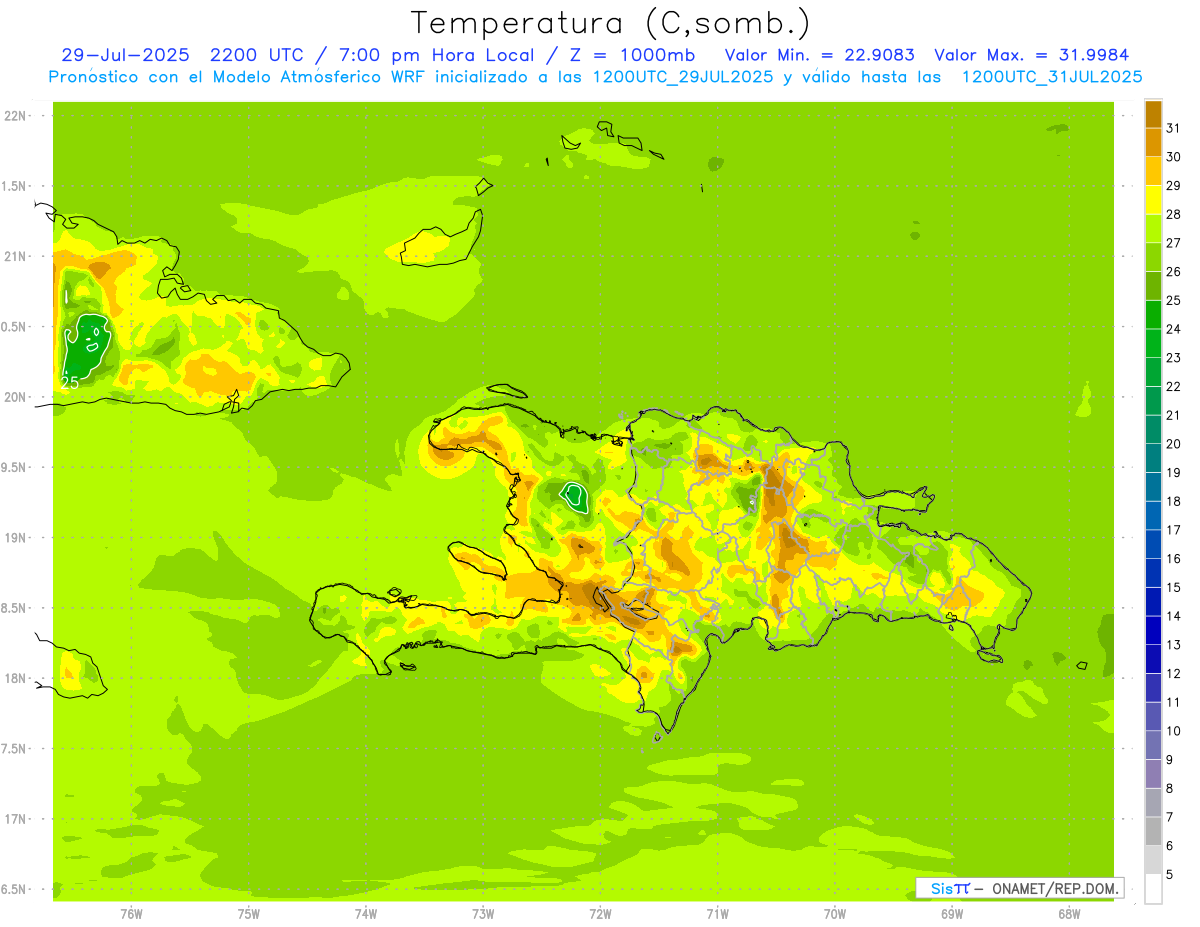The image size is (1200, 927).
Task: Click legend value '7'
Action: (x=1170, y=817)
